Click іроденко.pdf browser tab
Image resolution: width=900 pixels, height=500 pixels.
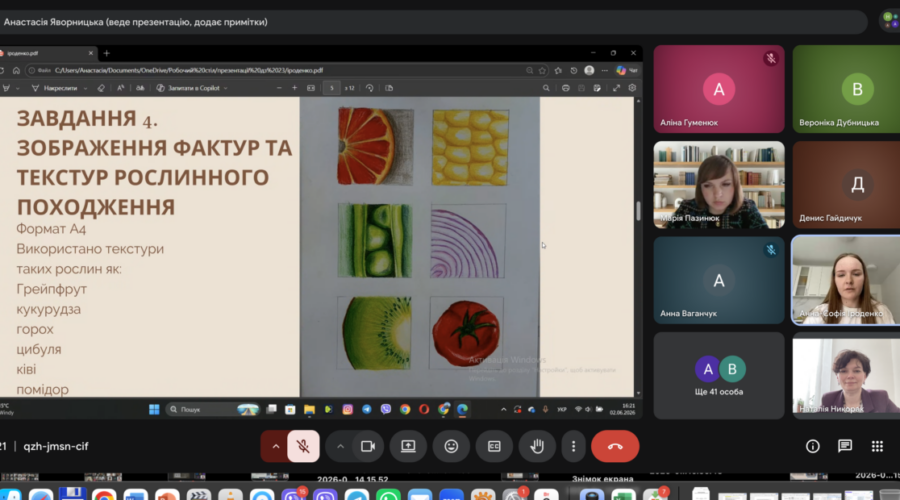click(47, 53)
